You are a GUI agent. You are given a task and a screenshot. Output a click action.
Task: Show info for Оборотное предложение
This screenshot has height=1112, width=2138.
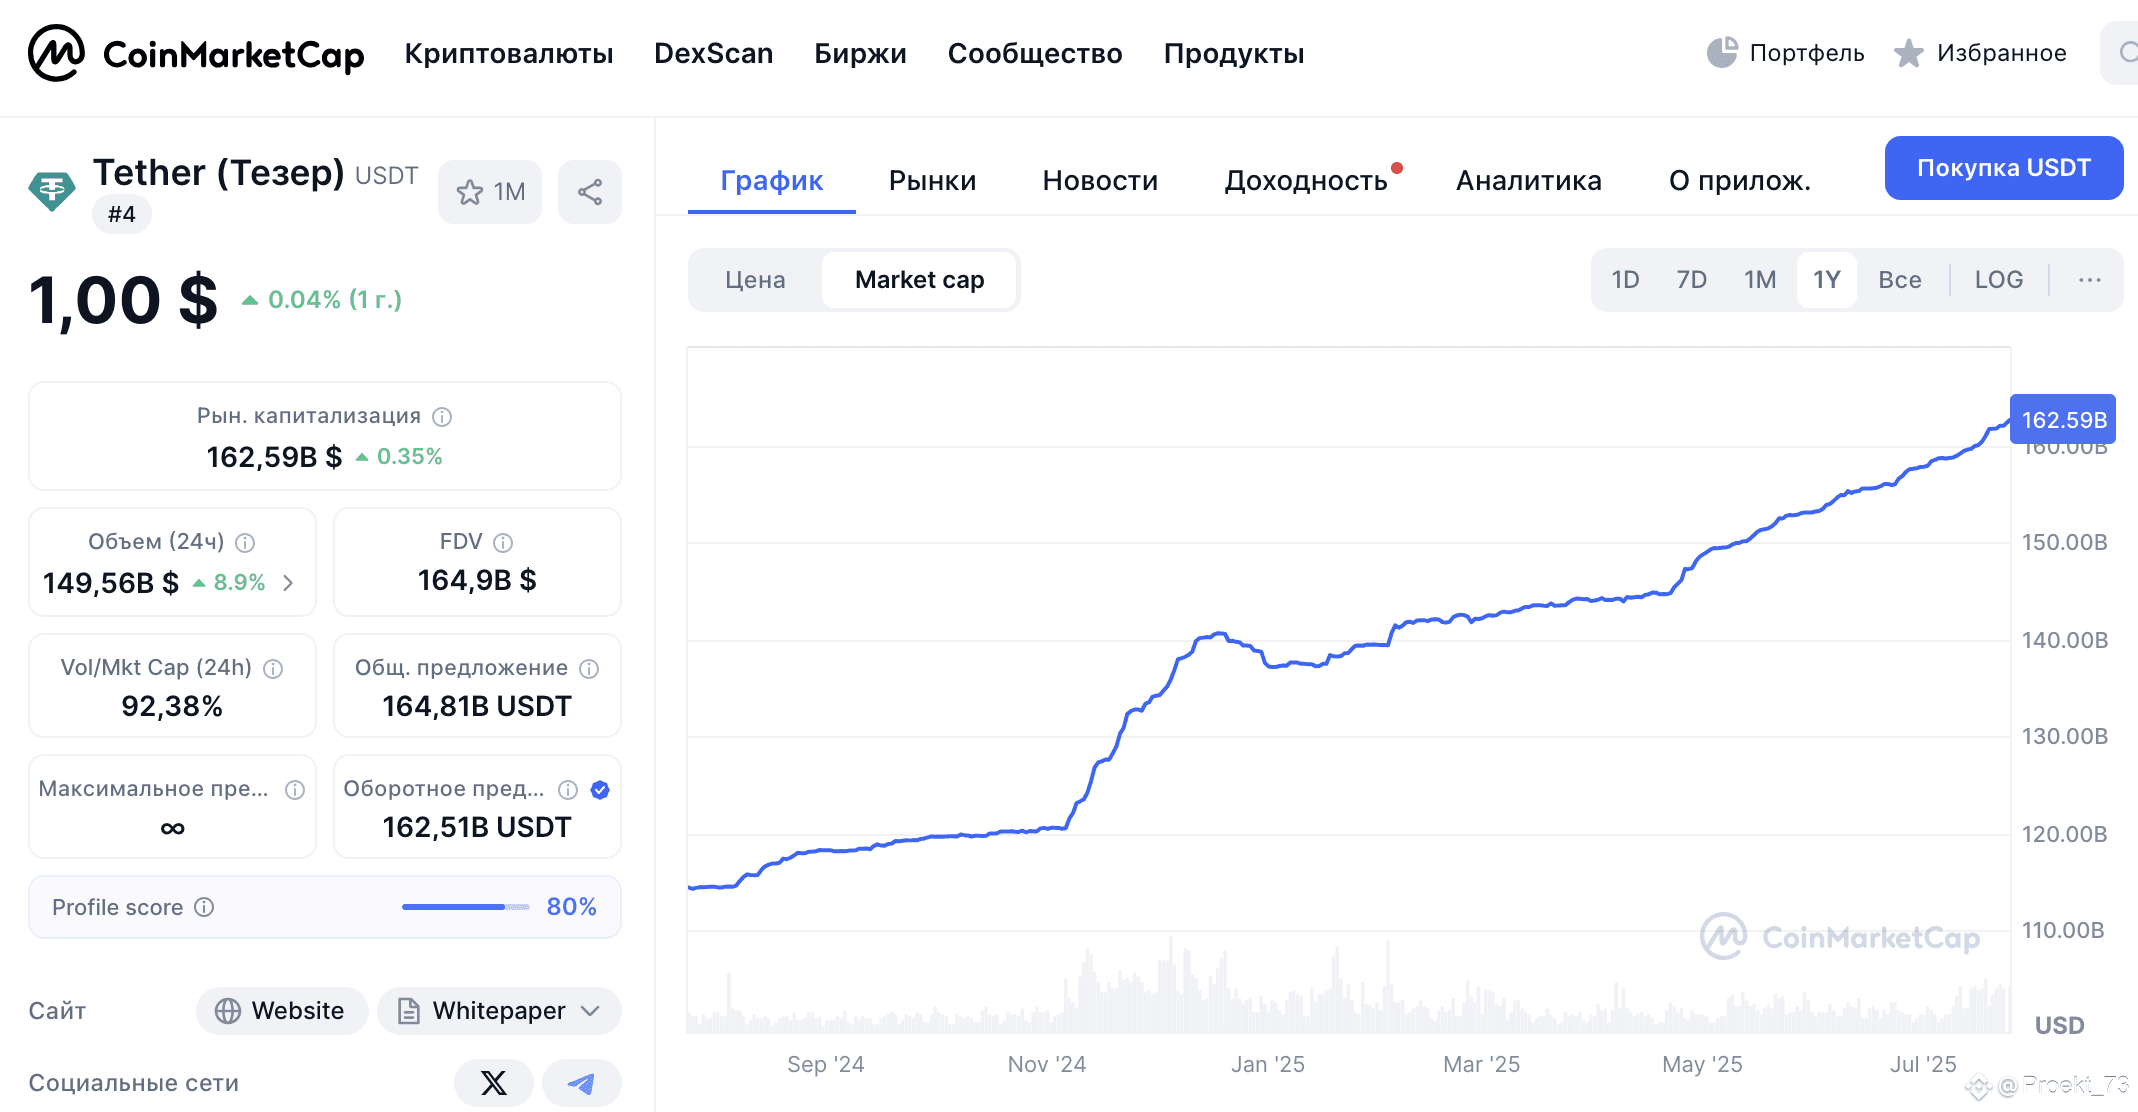click(568, 789)
